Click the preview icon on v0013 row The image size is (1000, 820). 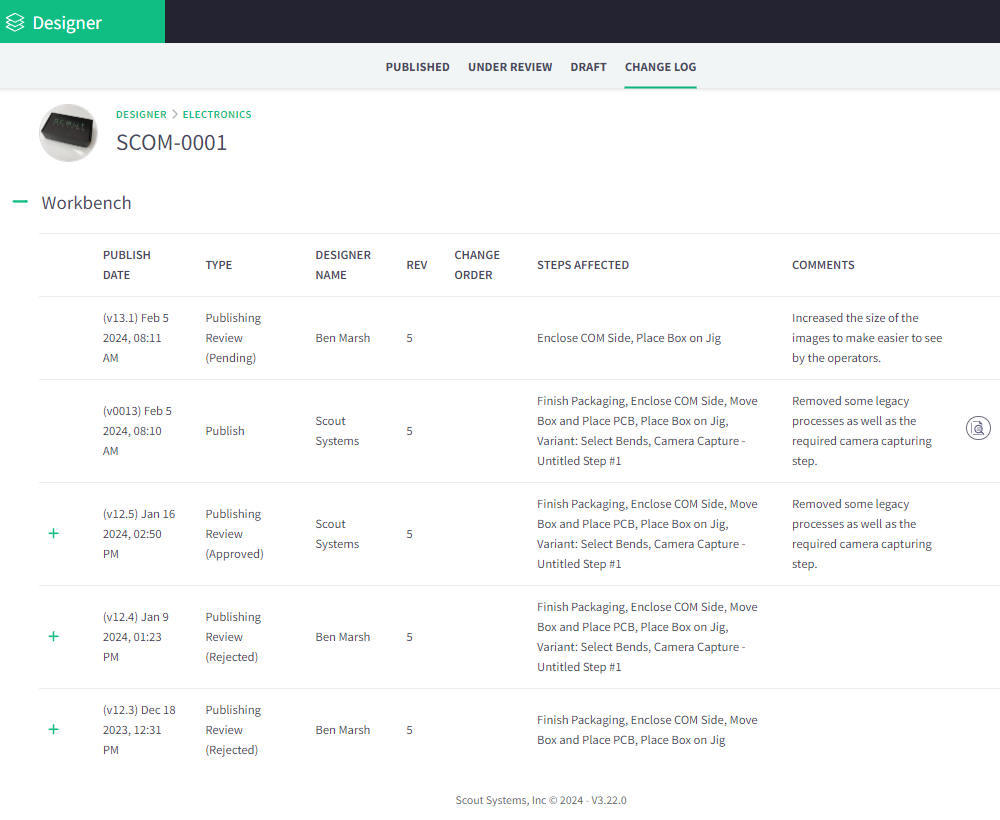coord(977,429)
